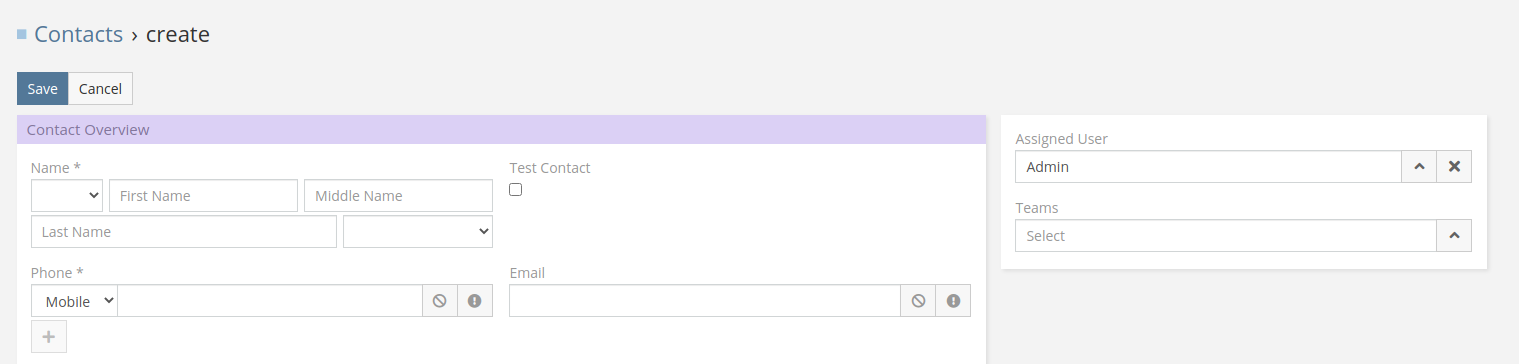Screen dimensions: 1519x364
Task: Cancel contact creation
Action: click(x=100, y=88)
